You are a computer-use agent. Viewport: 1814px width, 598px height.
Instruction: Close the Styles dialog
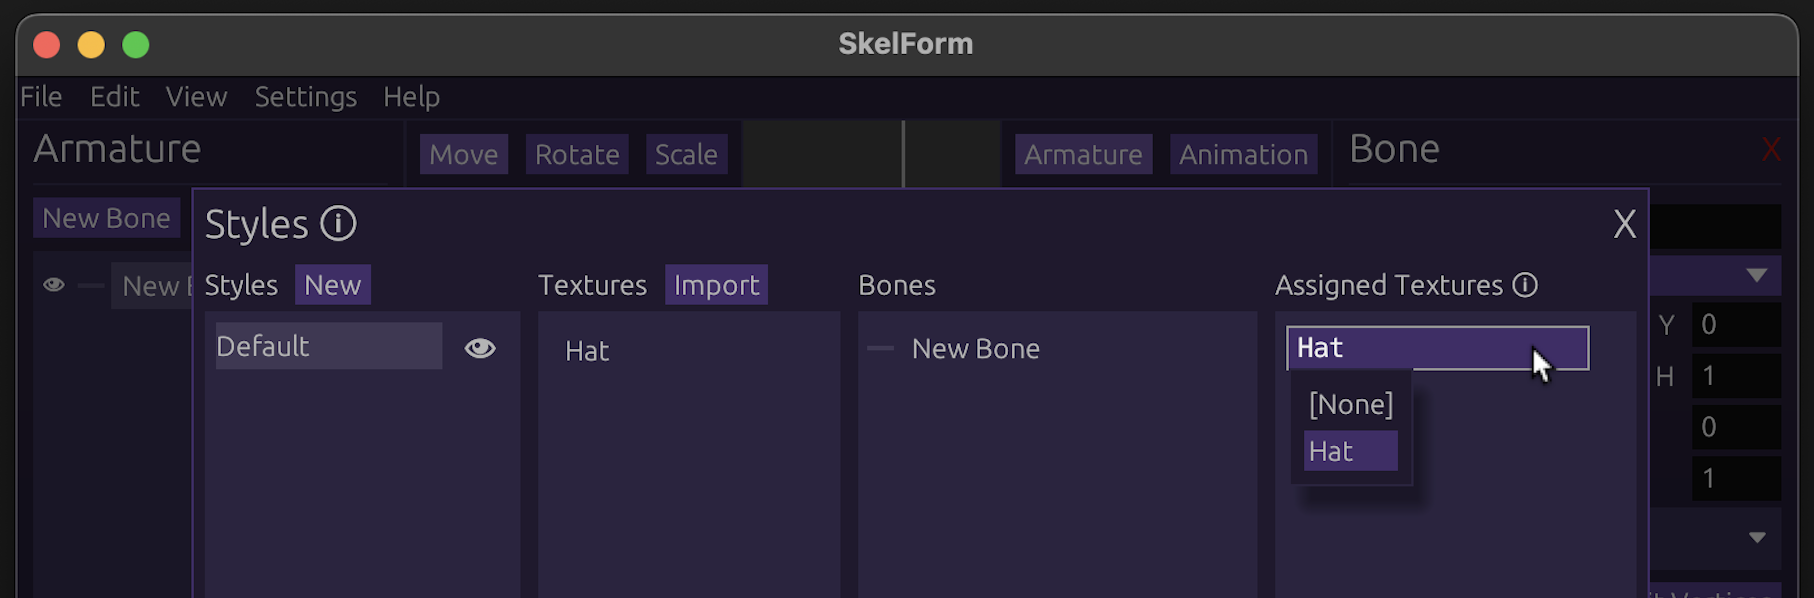[1624, 225]
